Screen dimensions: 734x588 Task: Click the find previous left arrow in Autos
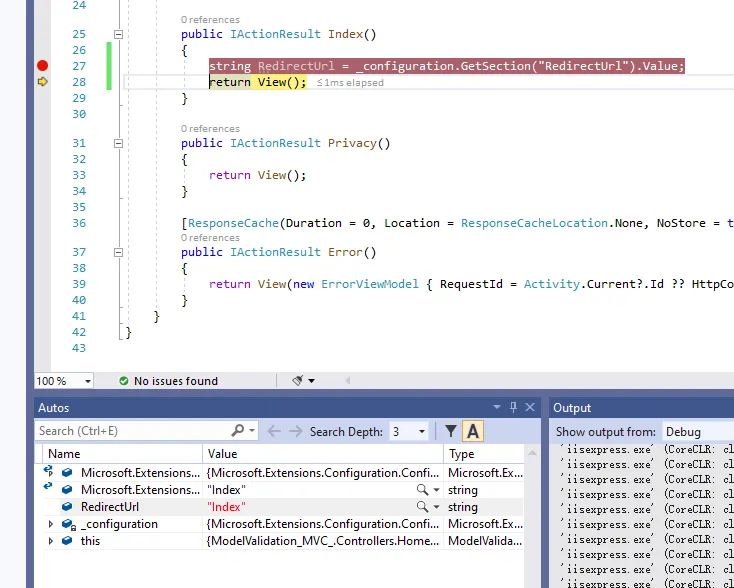[274, 431]
